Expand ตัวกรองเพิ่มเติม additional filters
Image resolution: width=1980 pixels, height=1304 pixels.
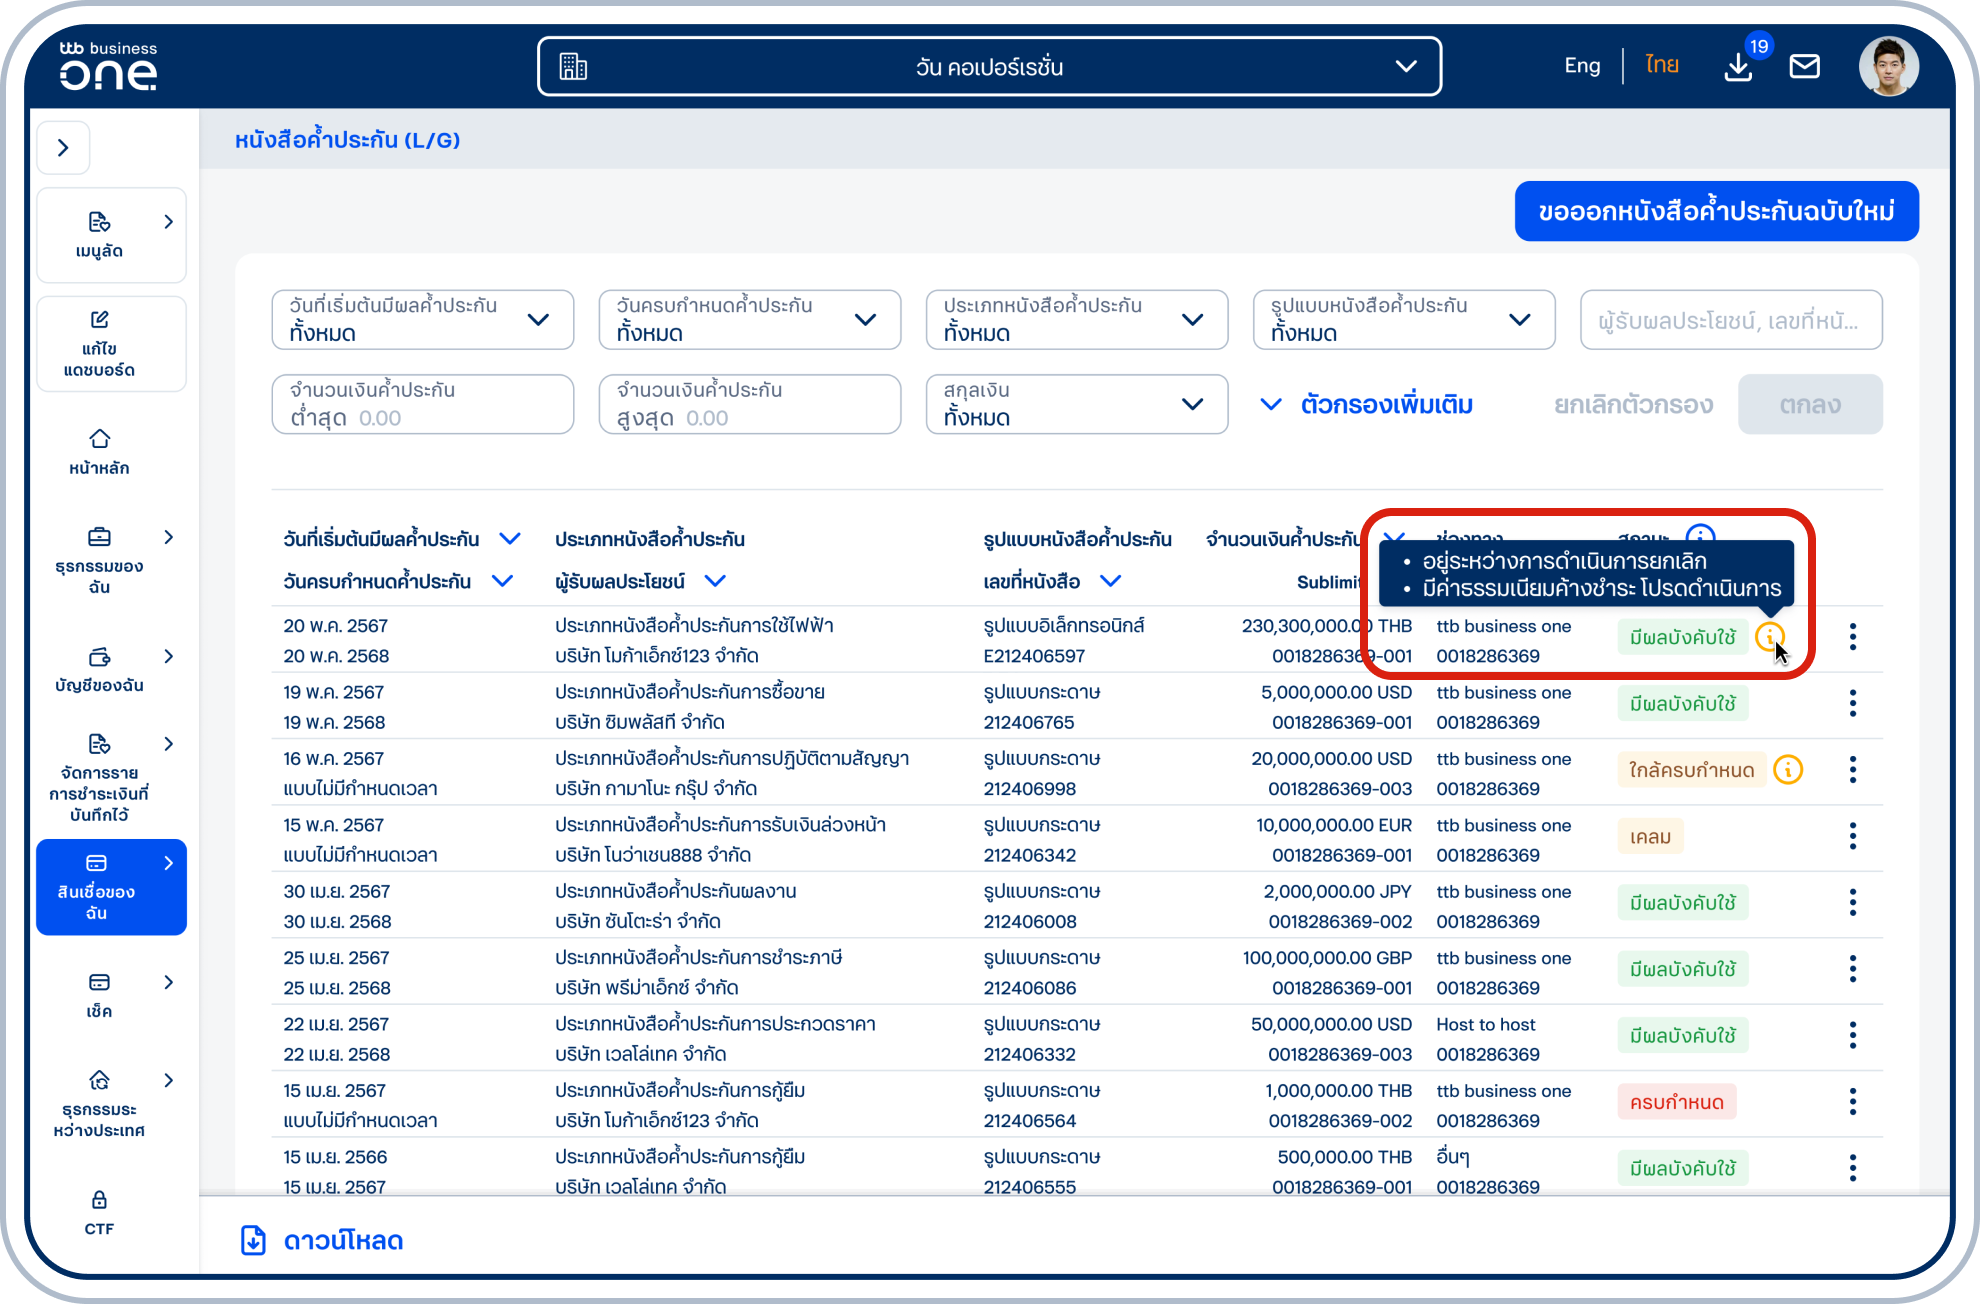[1367, 405]
